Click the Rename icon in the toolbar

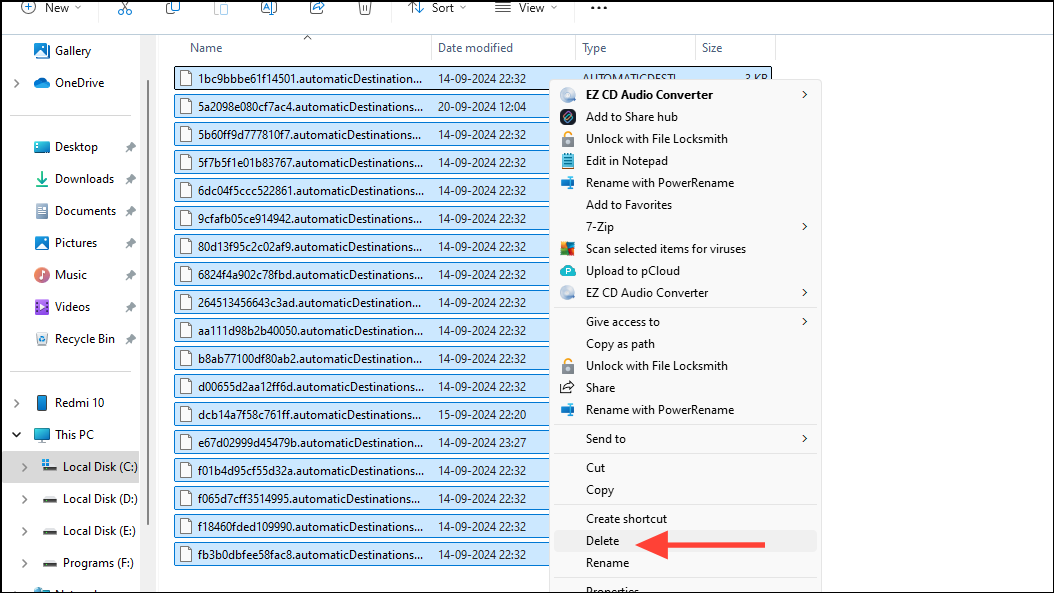coord(269,9)
